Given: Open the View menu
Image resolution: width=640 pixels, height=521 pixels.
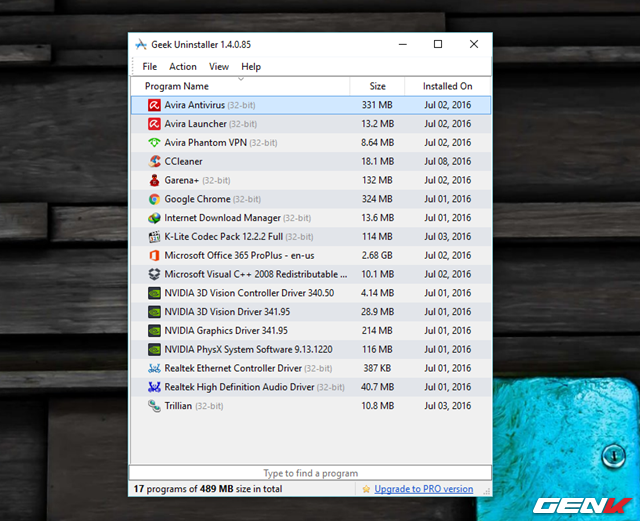Looking at the screenshot, I should pyautogui.click(x=219, y=67).
